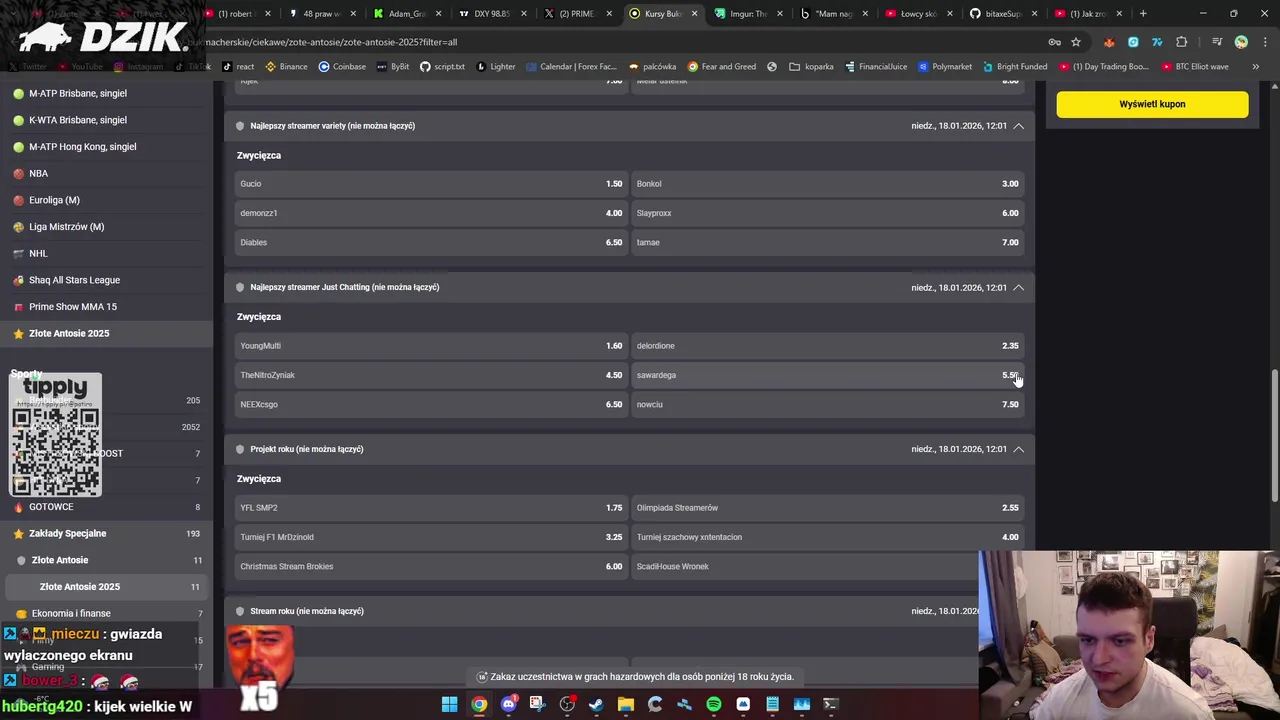Bet on delordione at odds 2.35
Screen dimensions: 1280x720
(827, 346)
